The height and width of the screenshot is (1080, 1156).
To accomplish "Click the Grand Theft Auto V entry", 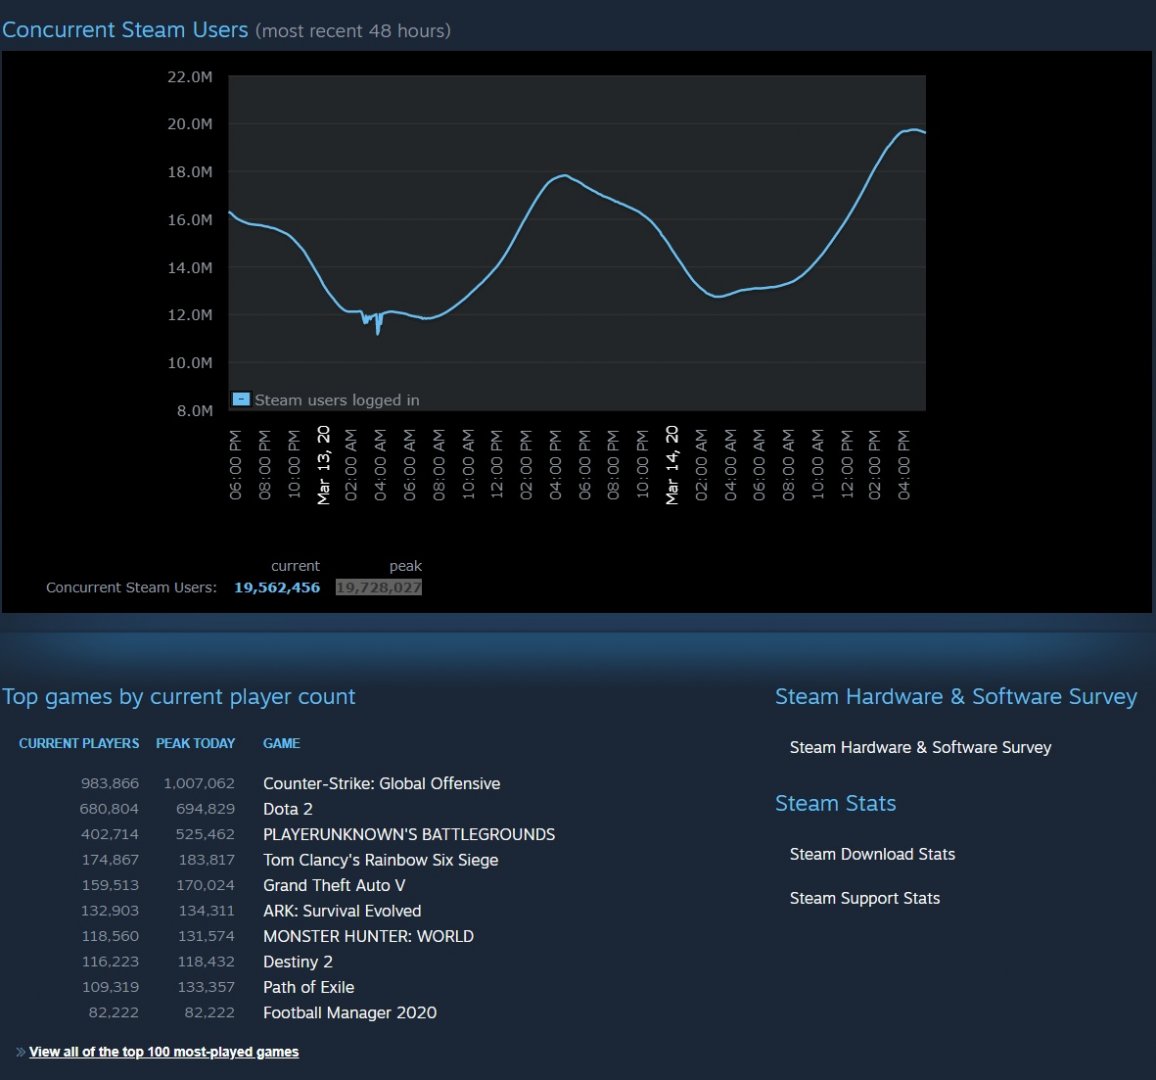I will [334, 885].
